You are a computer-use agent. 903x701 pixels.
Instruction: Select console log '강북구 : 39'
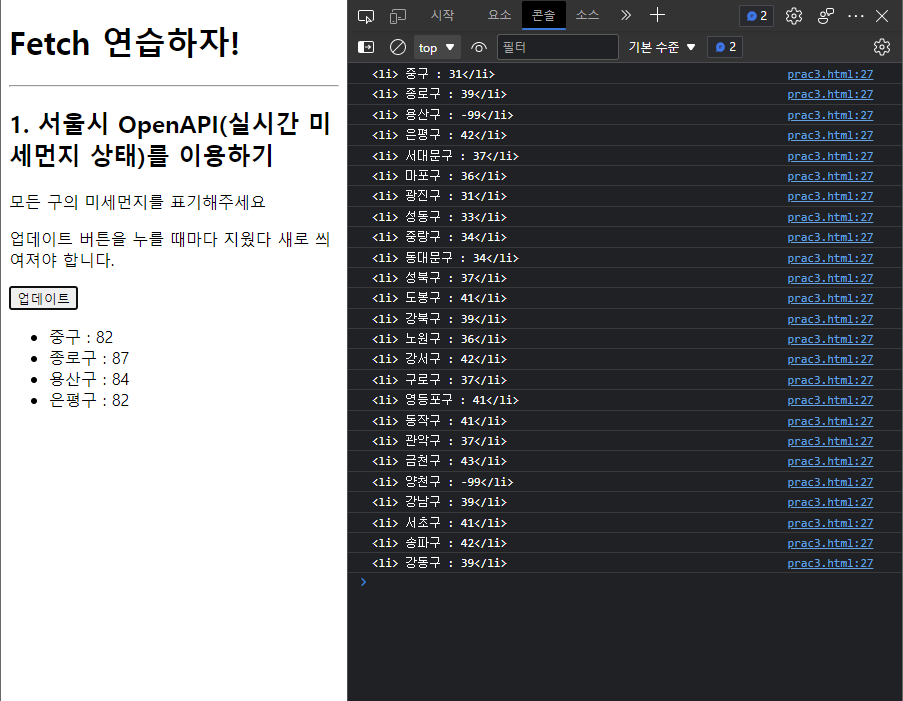(x=439, y=319)
